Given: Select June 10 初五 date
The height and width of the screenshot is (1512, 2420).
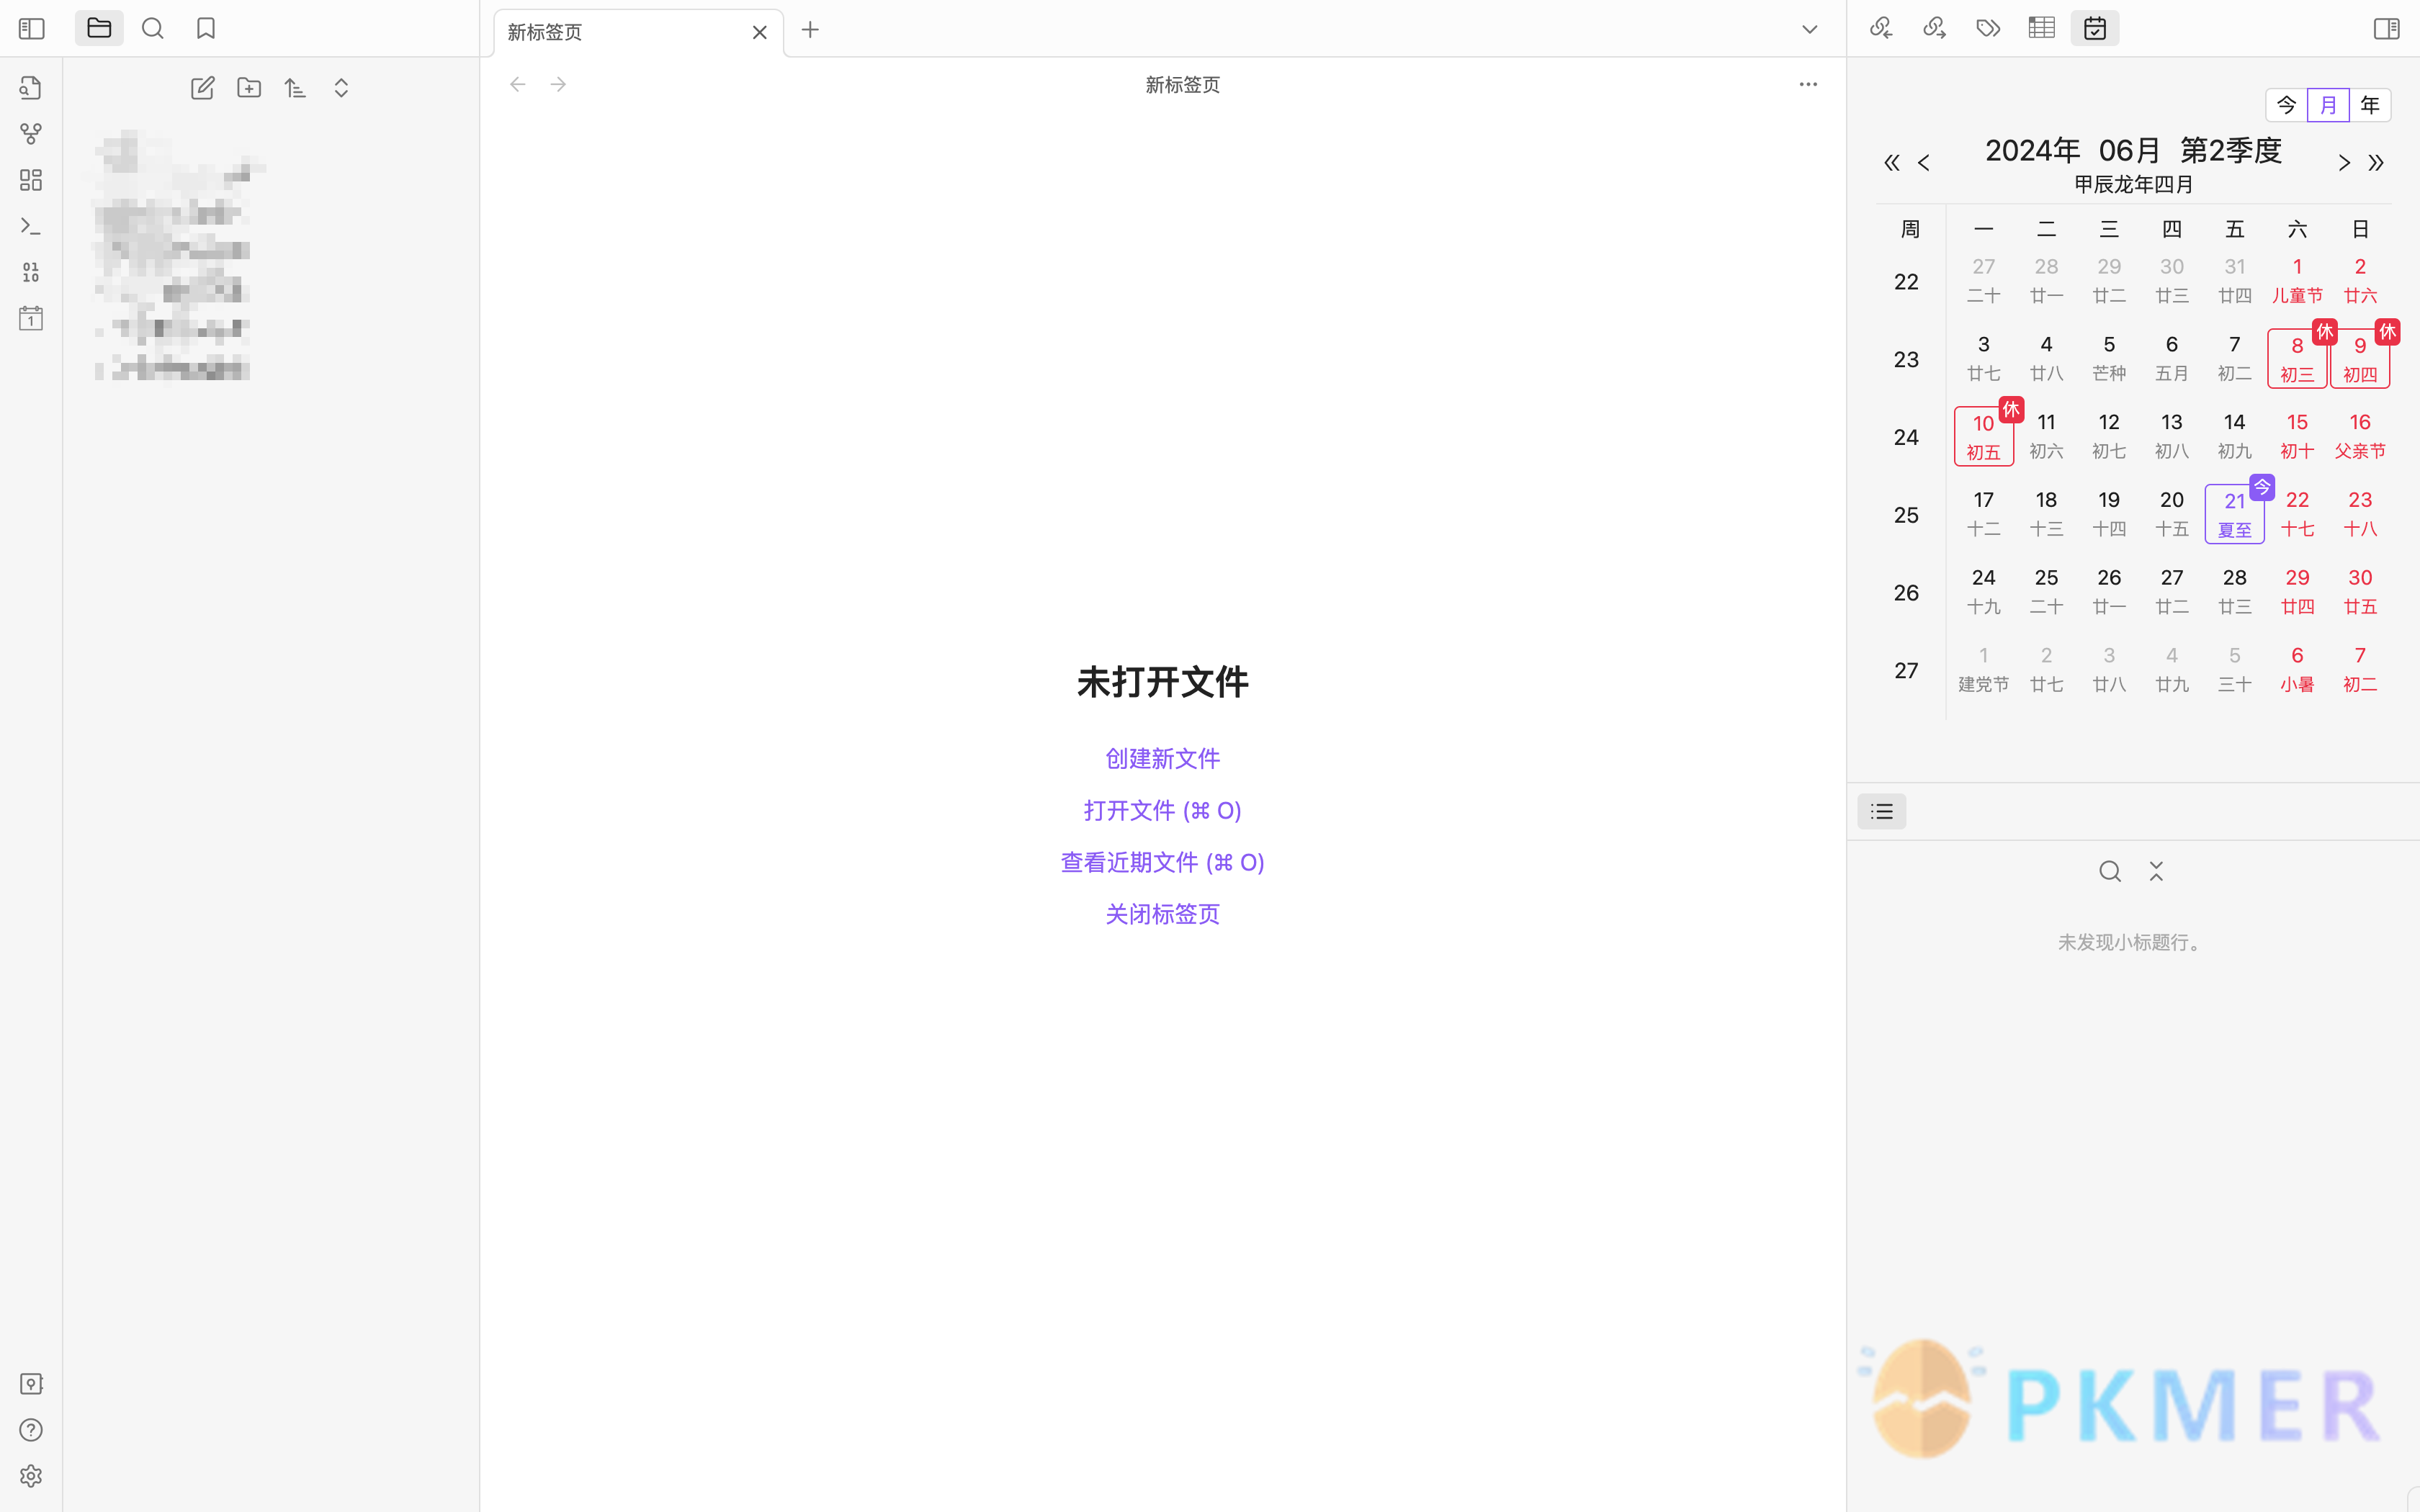Looking at the screenshot, I should click(x=1983, y=437).
